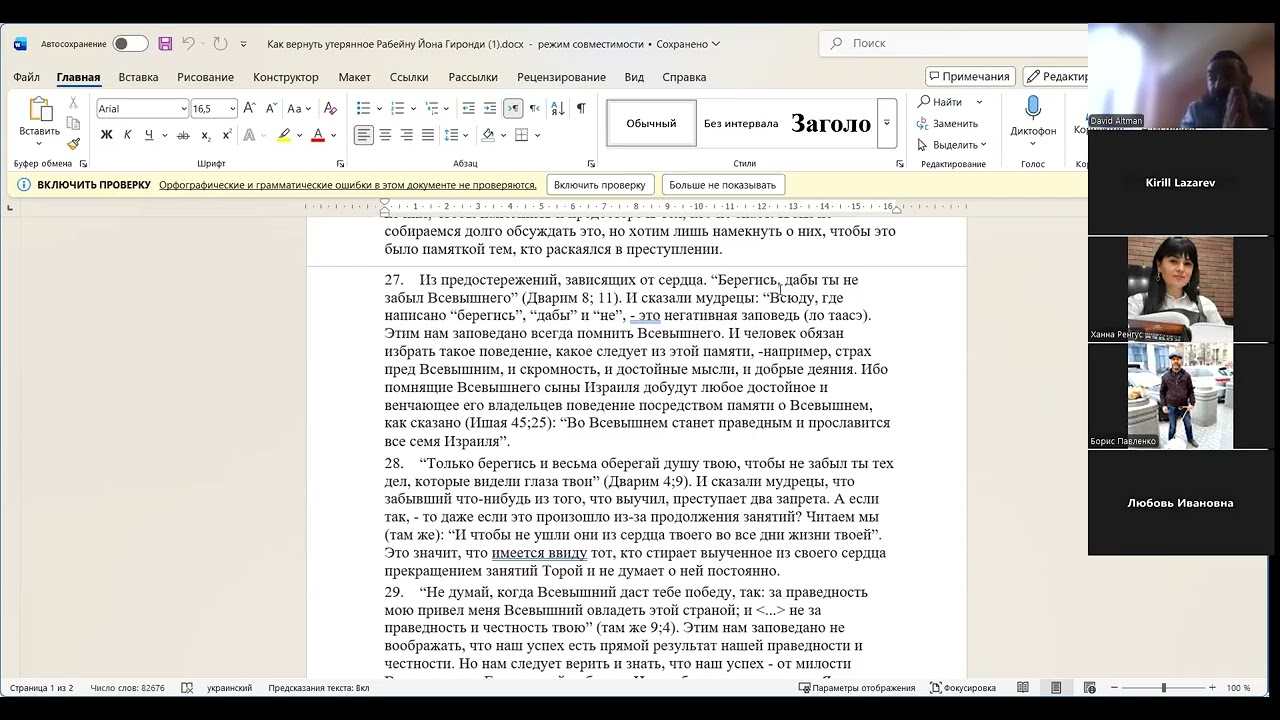
Task: Switch to the Вставка tab
Action: point(138,77)
